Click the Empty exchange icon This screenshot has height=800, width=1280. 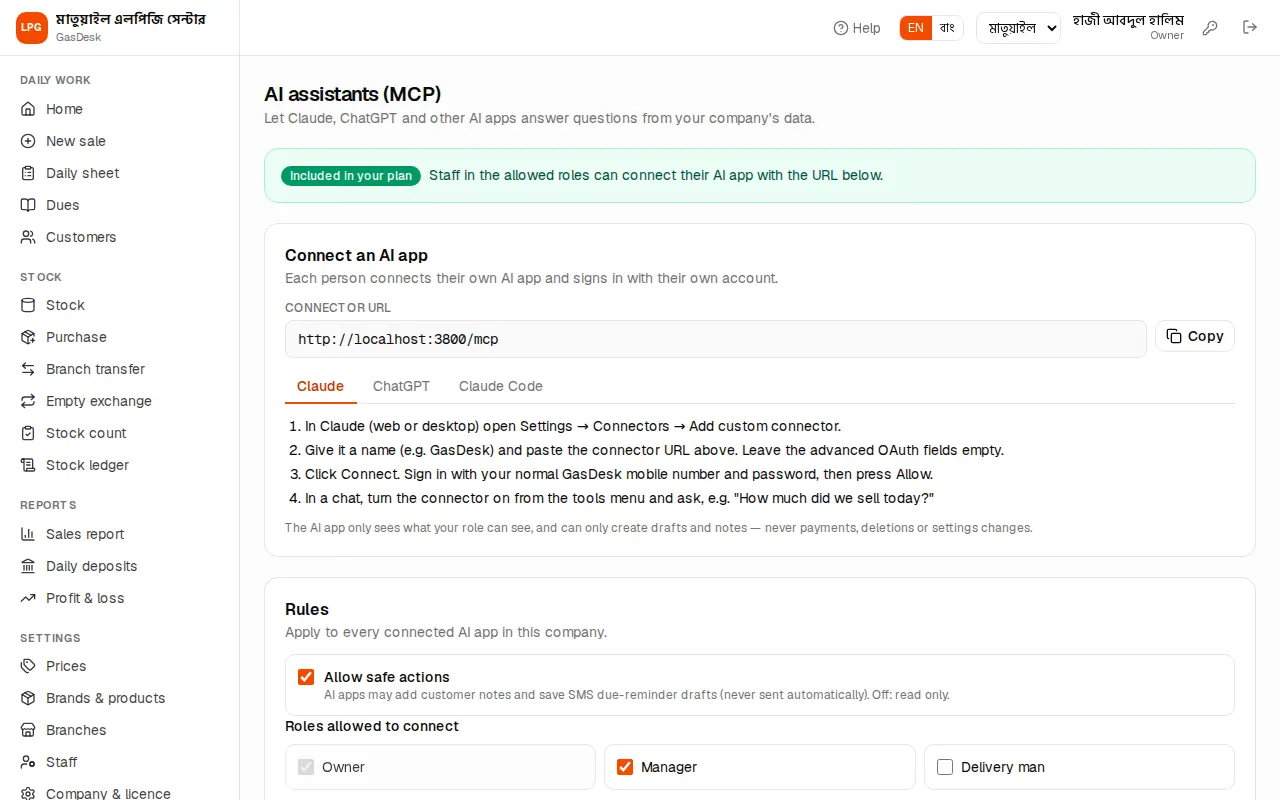tap(28, 401)
